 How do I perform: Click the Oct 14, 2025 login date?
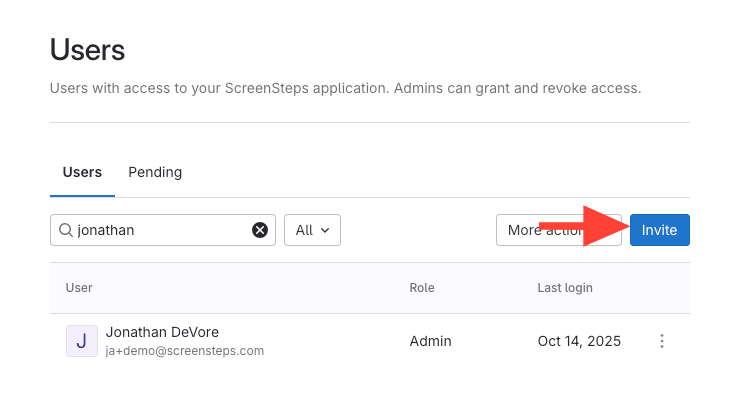click(x=579, y=341)
